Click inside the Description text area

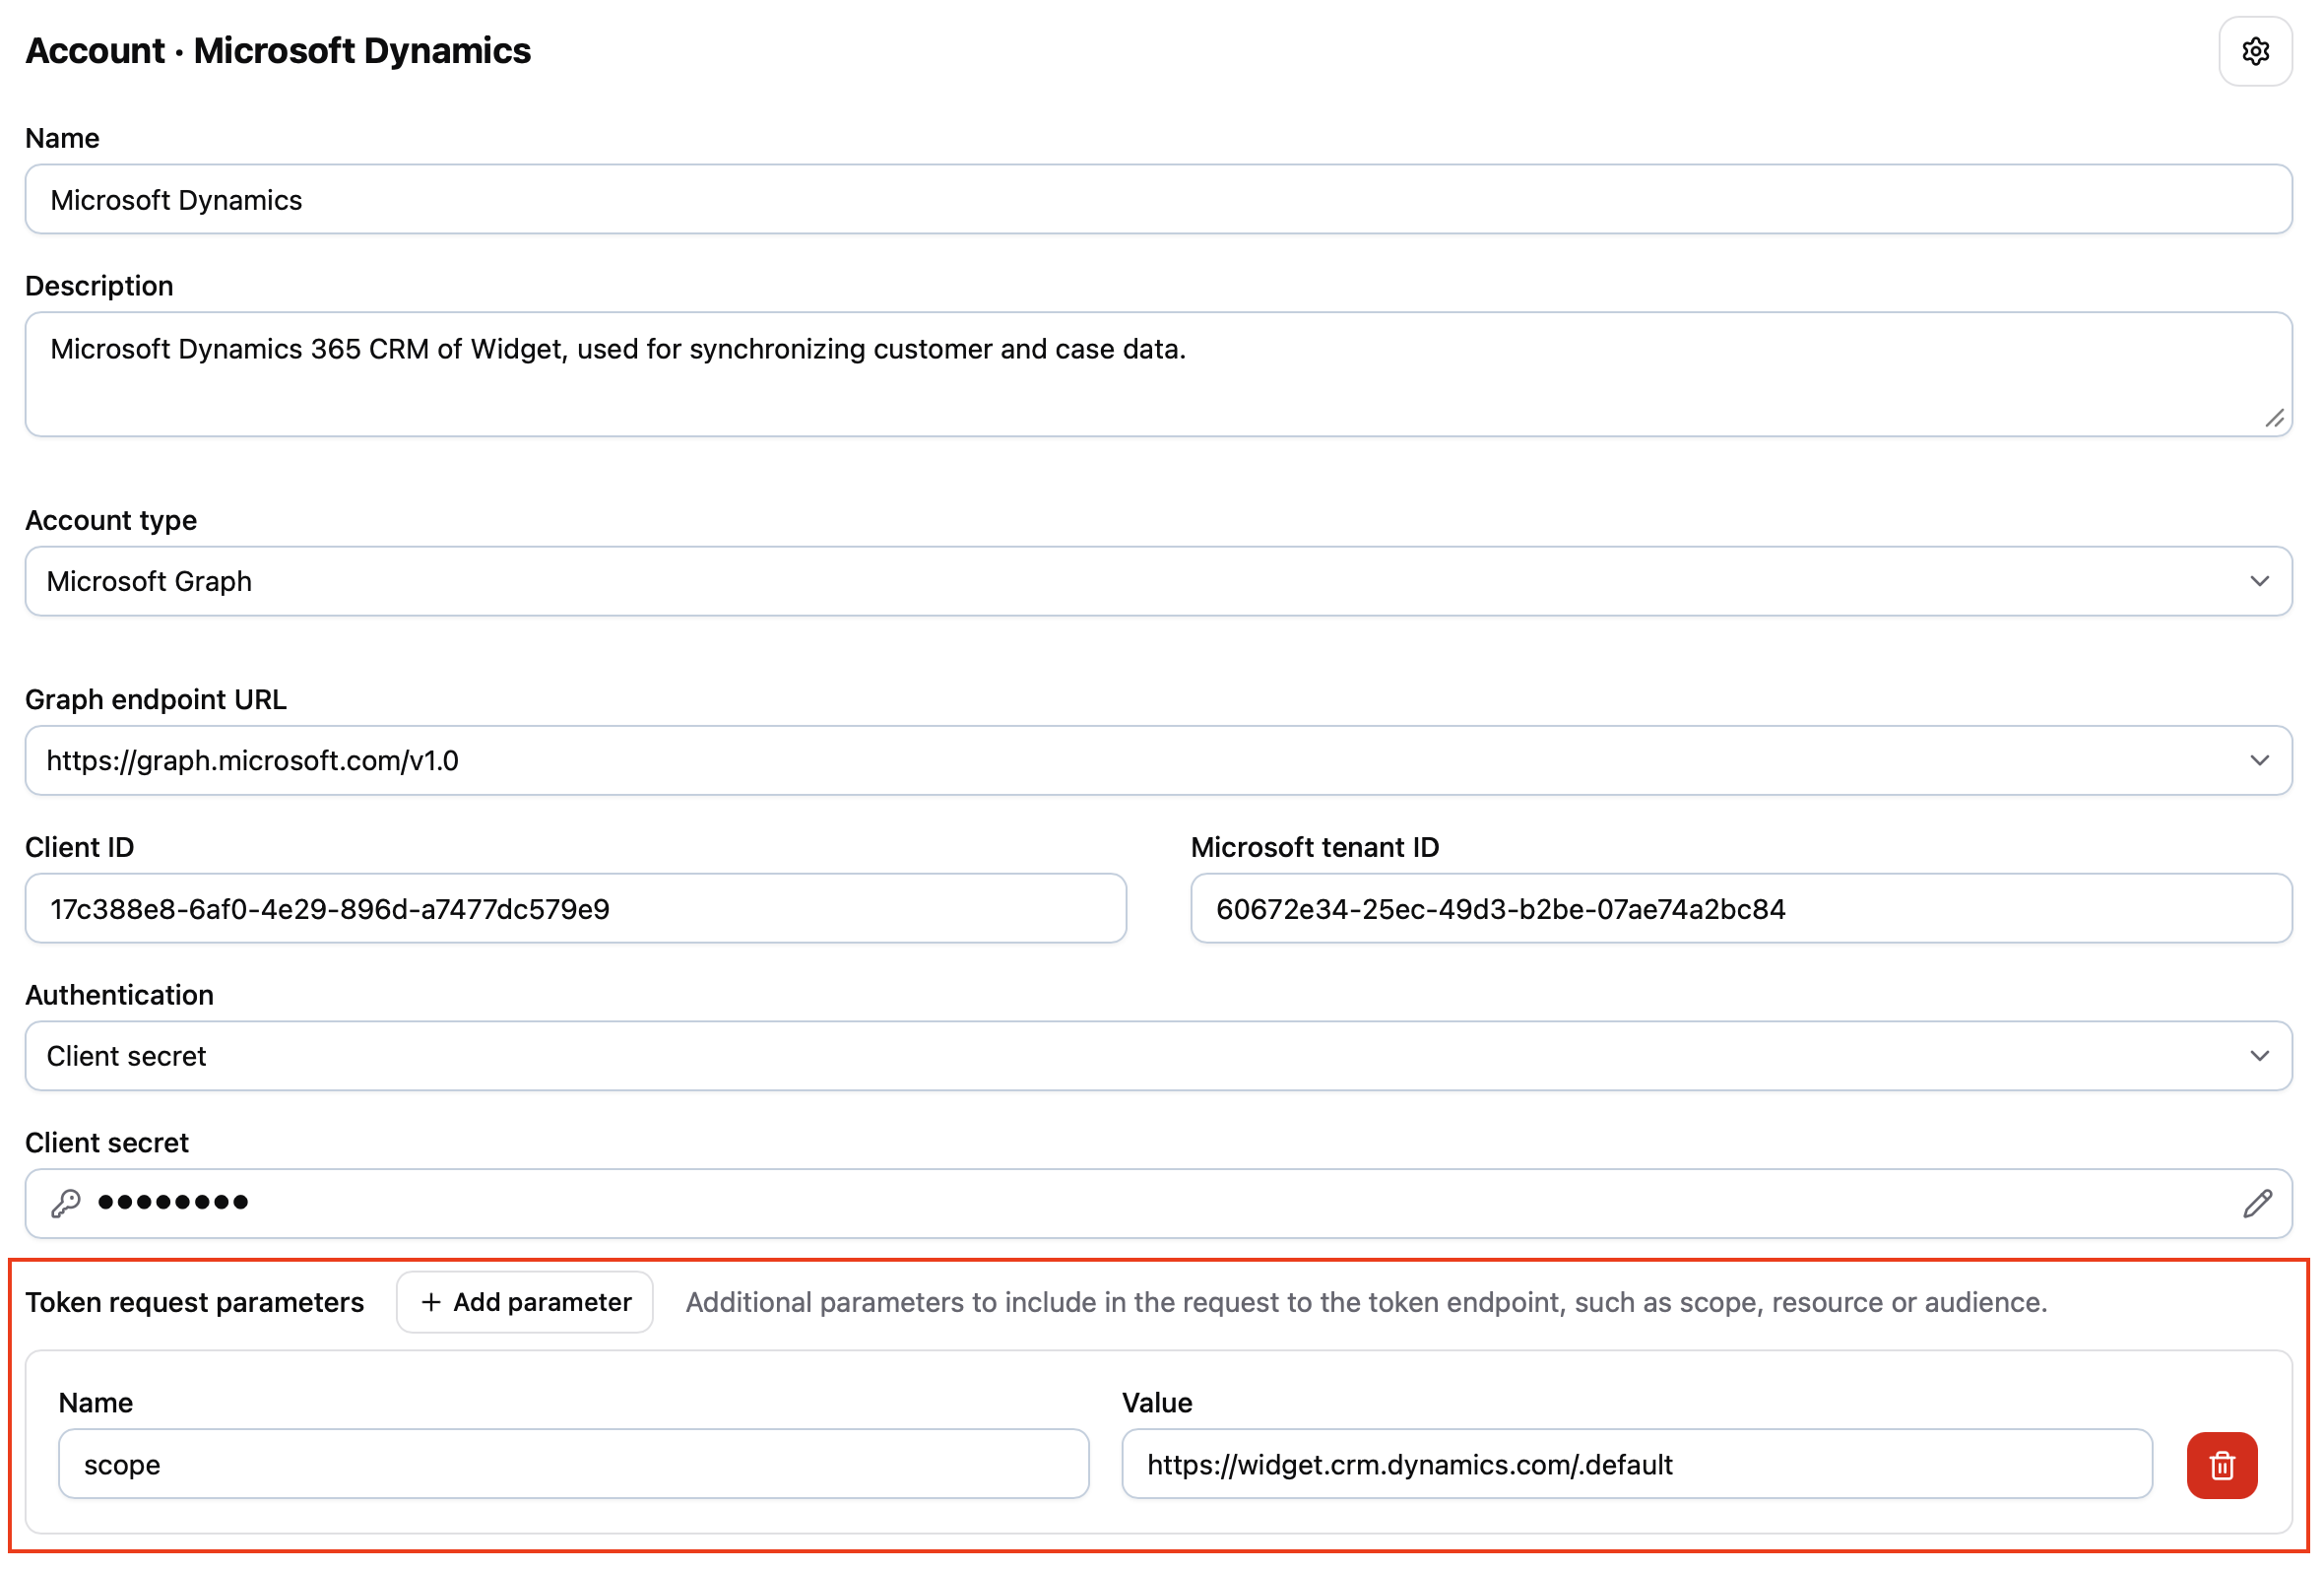[1158, 374]
